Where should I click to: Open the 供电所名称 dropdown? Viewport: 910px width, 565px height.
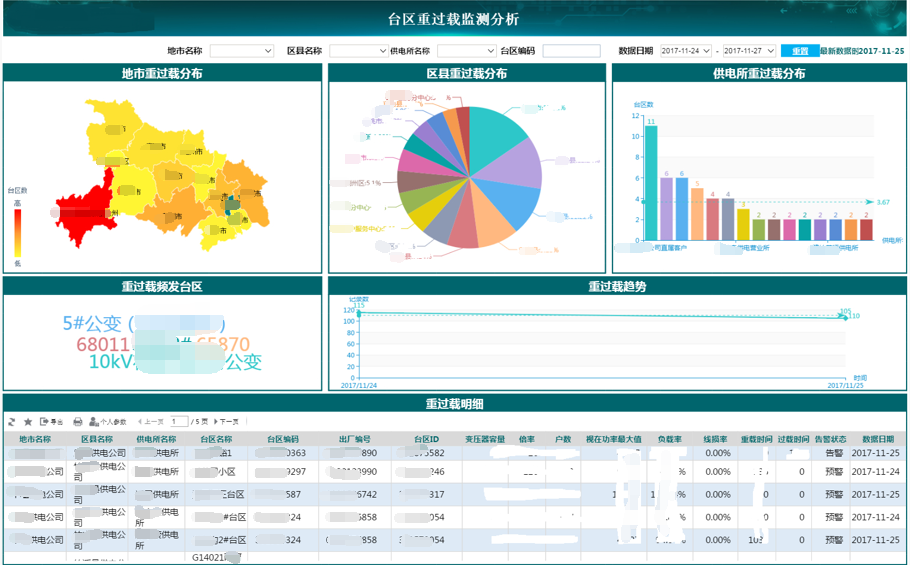pyautogui.click(x=466, y=51)
